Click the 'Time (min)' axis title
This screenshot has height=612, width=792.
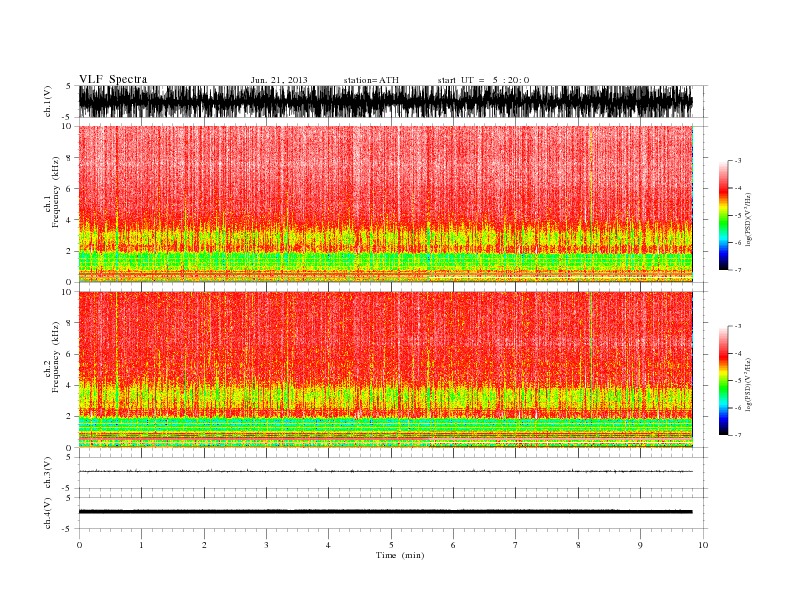(400, 555)
